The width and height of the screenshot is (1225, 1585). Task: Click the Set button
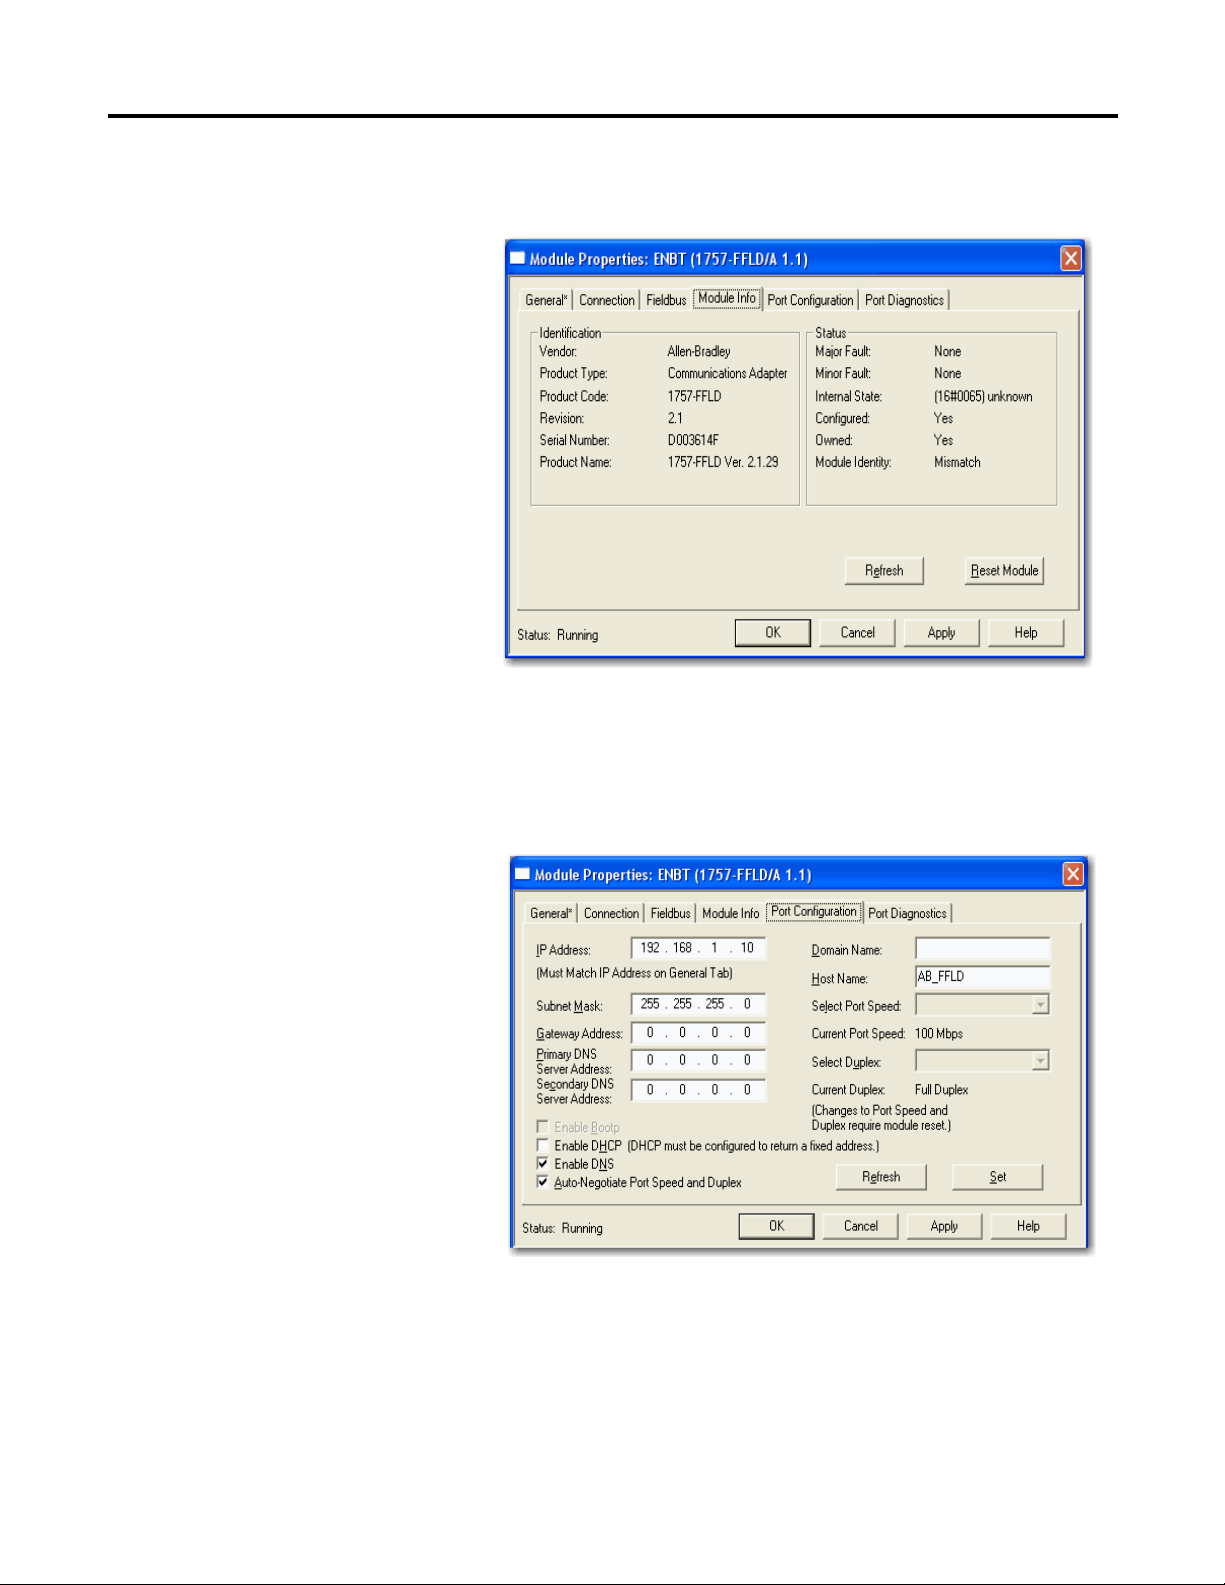point(997,1177)
